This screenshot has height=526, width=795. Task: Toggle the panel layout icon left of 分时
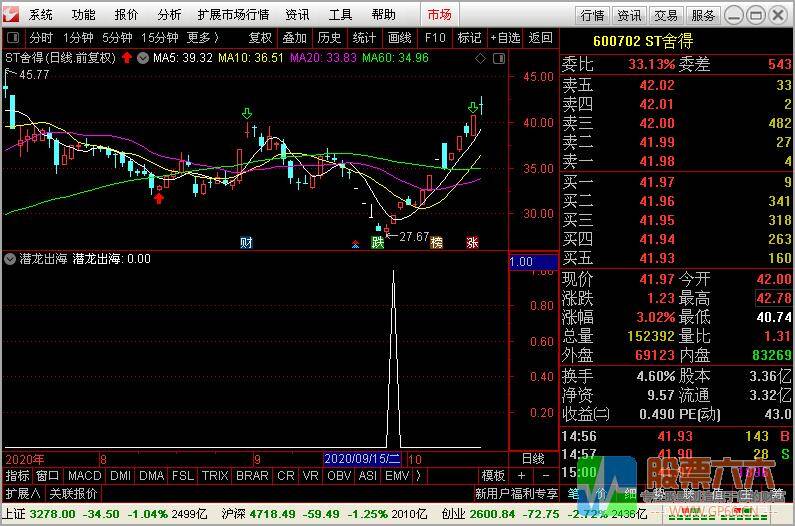13,38
